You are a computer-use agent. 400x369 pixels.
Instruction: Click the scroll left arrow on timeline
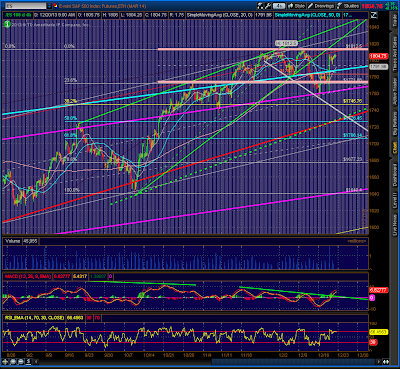36,362
